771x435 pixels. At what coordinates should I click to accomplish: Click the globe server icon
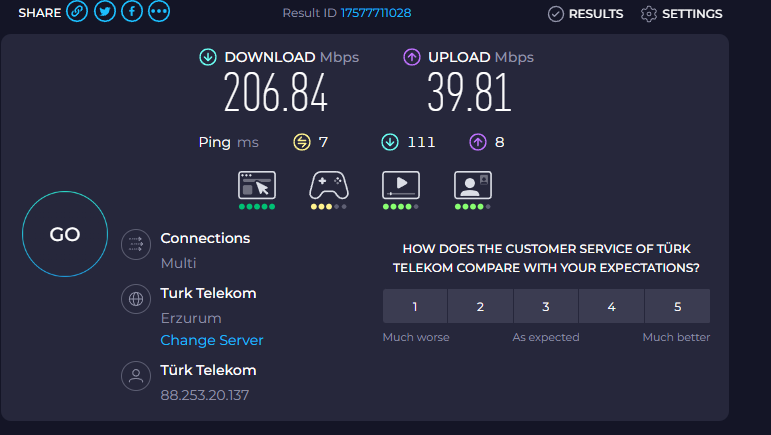coord(136,299)
